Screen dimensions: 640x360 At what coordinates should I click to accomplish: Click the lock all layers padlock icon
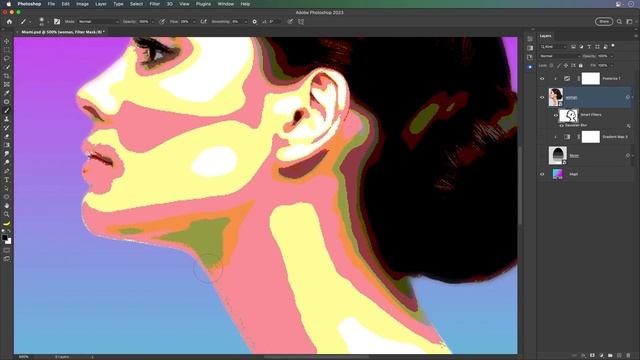(x=581, y=65)
